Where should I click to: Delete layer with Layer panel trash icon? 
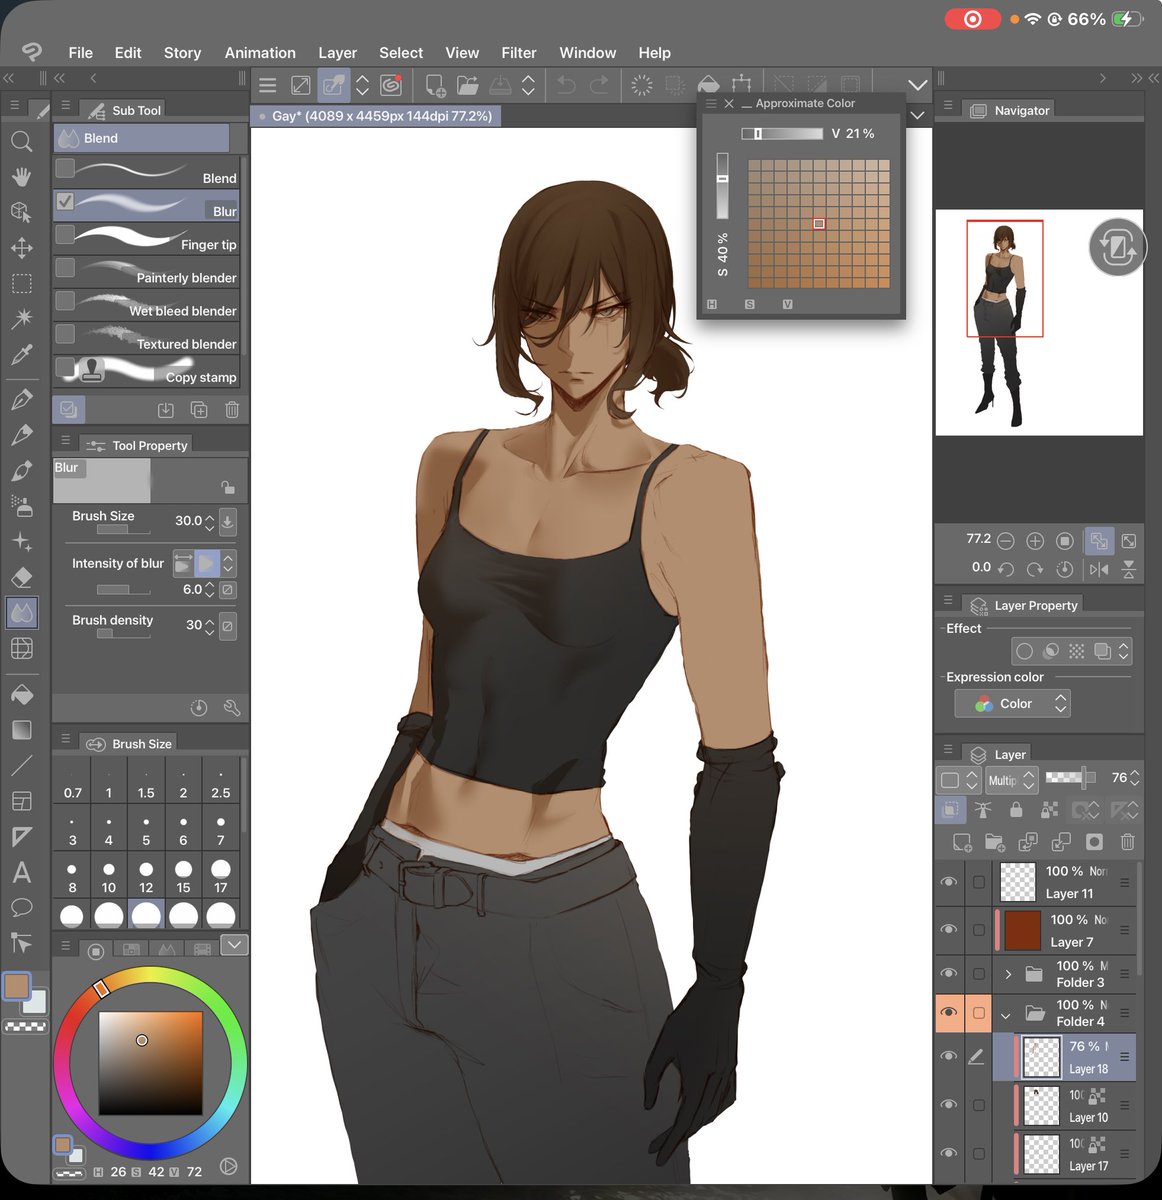[x=1127, y=842]
